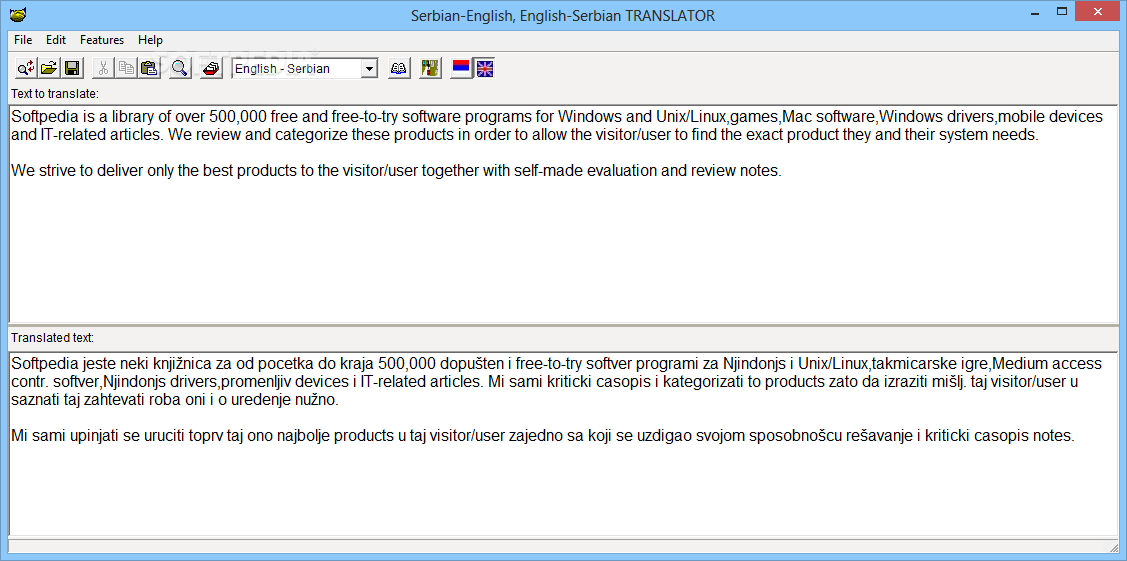Screen dimensions: 1127x561
Task: Expand the English - Serbian language dropdown
Action: click(x=369, y=69)
